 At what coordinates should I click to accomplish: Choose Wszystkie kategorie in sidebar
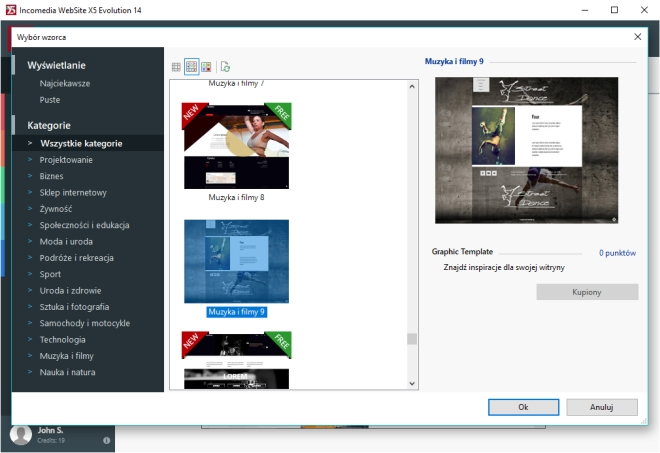click(81, 143)
